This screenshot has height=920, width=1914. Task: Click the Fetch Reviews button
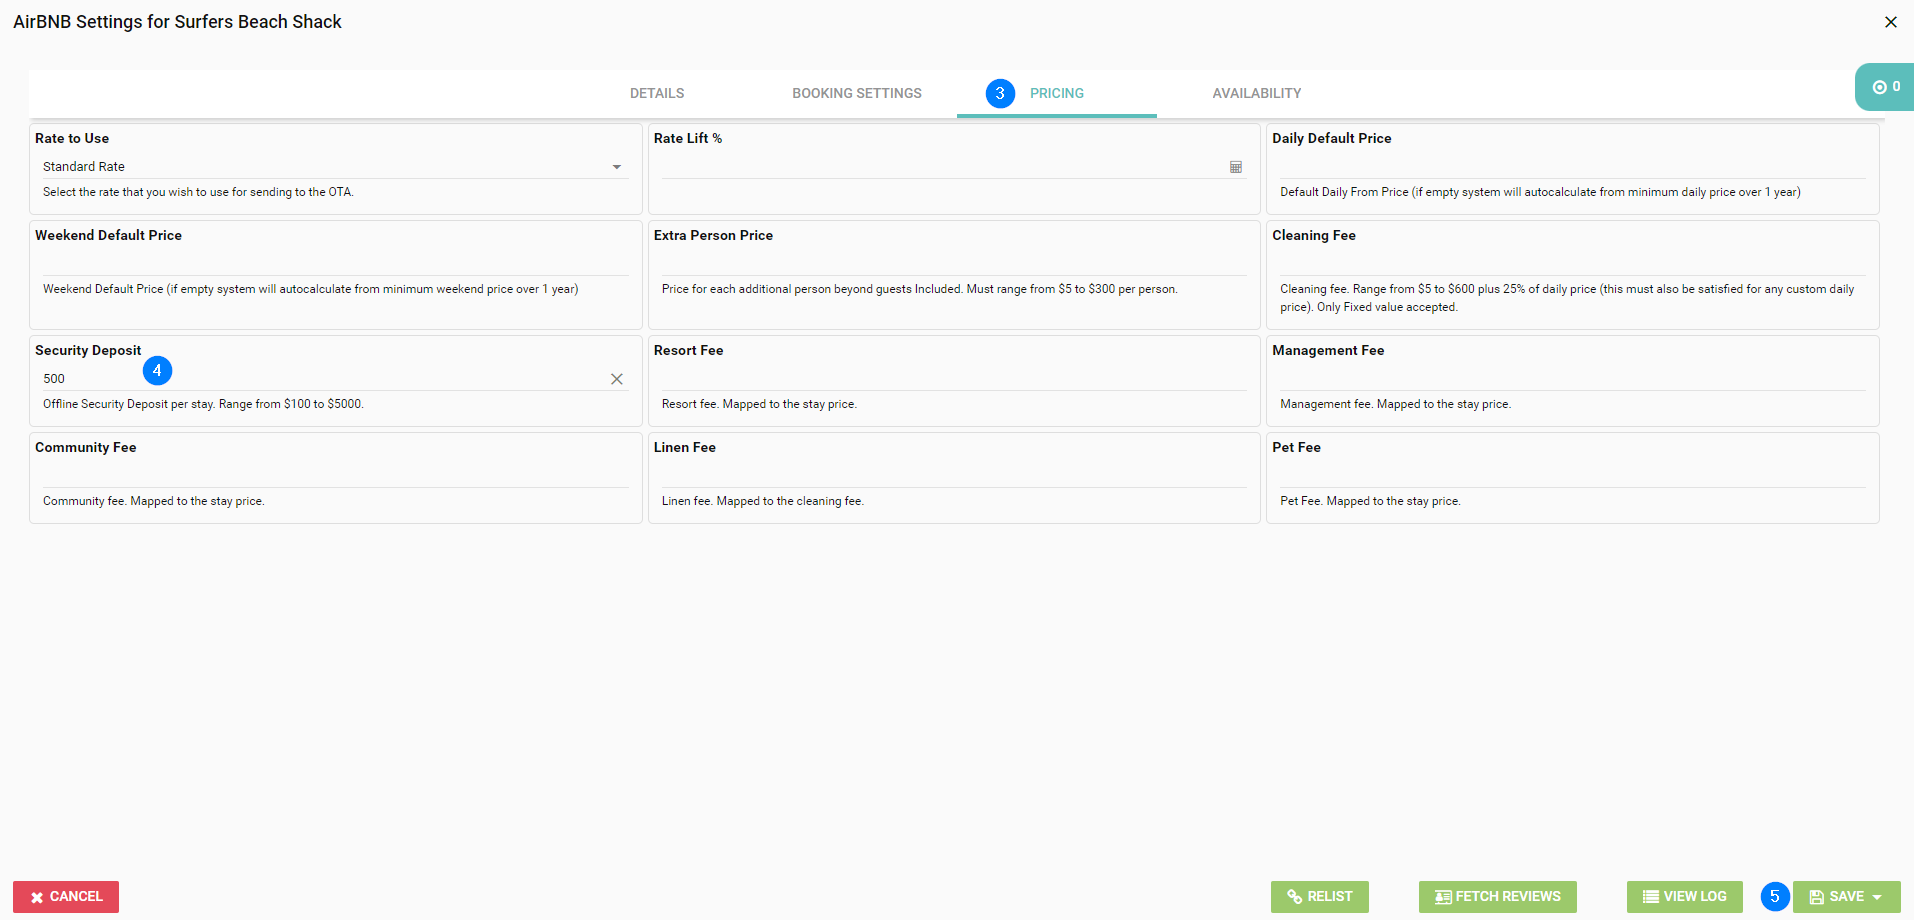pyautogui.click(x=1497, y=897)
